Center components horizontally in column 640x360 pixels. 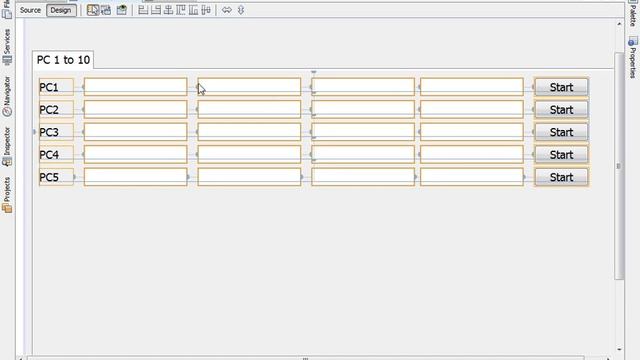coord(168,10)
